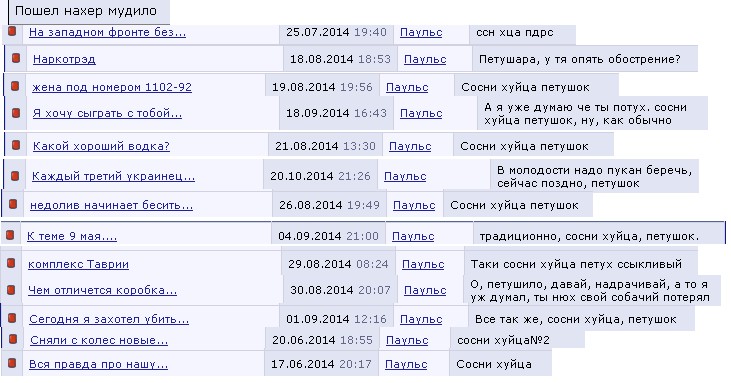Click the 29.08.2014 08:24 timestamp cell
731x383 pixels.
point(338,264)
